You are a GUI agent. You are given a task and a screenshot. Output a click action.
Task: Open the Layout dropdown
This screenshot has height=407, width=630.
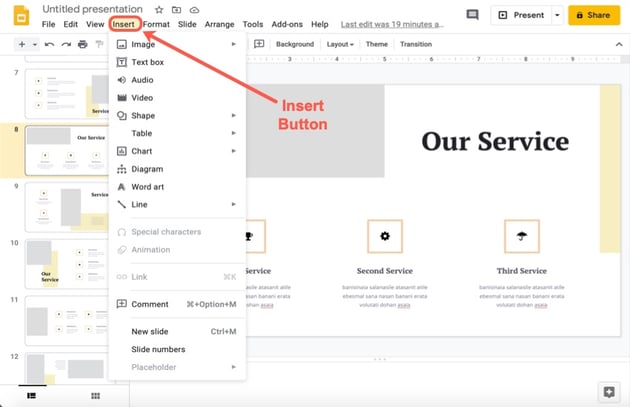tap(341, 44)
